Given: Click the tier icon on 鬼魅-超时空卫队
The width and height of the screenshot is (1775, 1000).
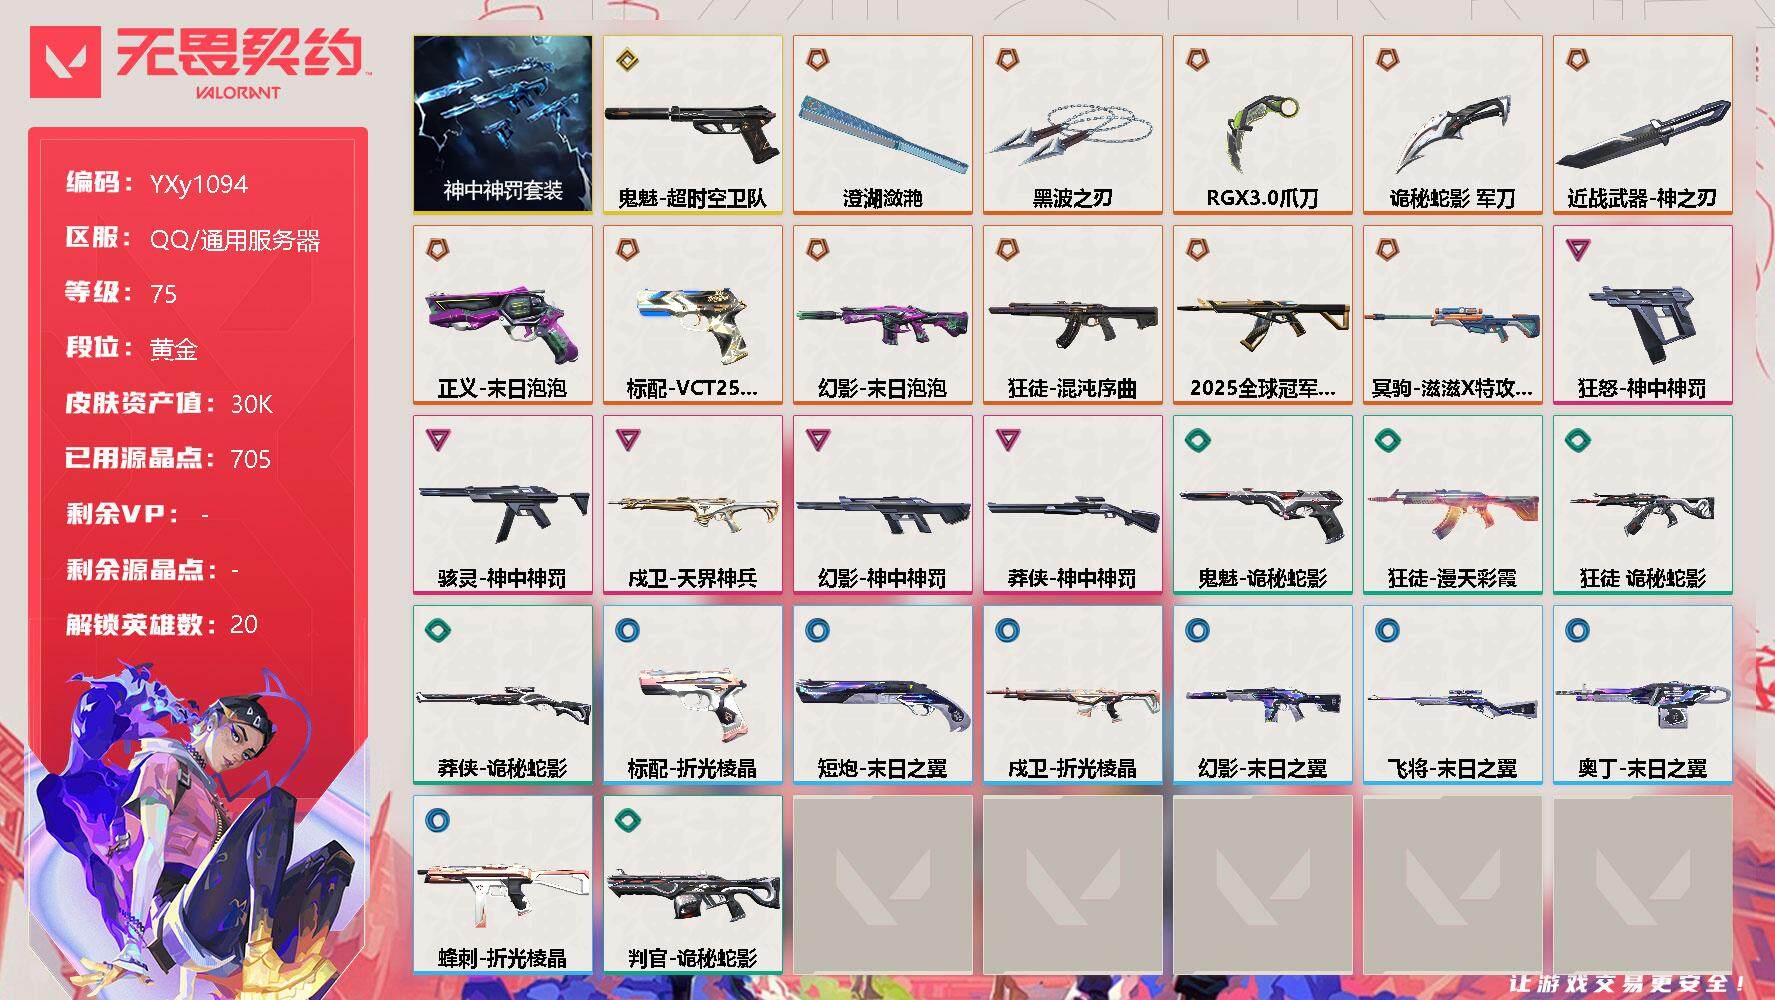Looking at the screenshot, I should click(627, 60).
